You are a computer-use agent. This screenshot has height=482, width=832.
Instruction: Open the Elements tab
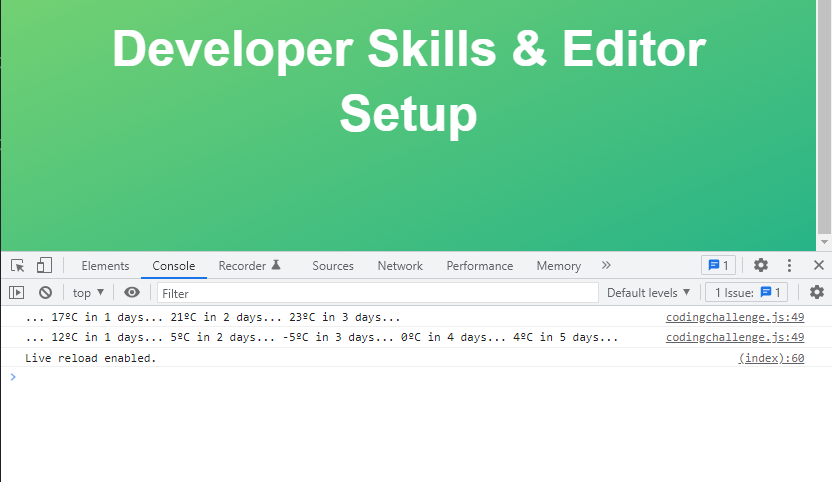coord(105,266)
